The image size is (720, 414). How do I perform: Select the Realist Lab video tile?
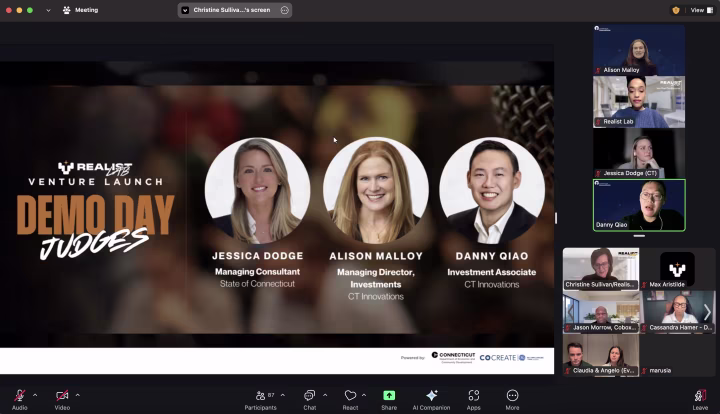[x=639, y=102]
